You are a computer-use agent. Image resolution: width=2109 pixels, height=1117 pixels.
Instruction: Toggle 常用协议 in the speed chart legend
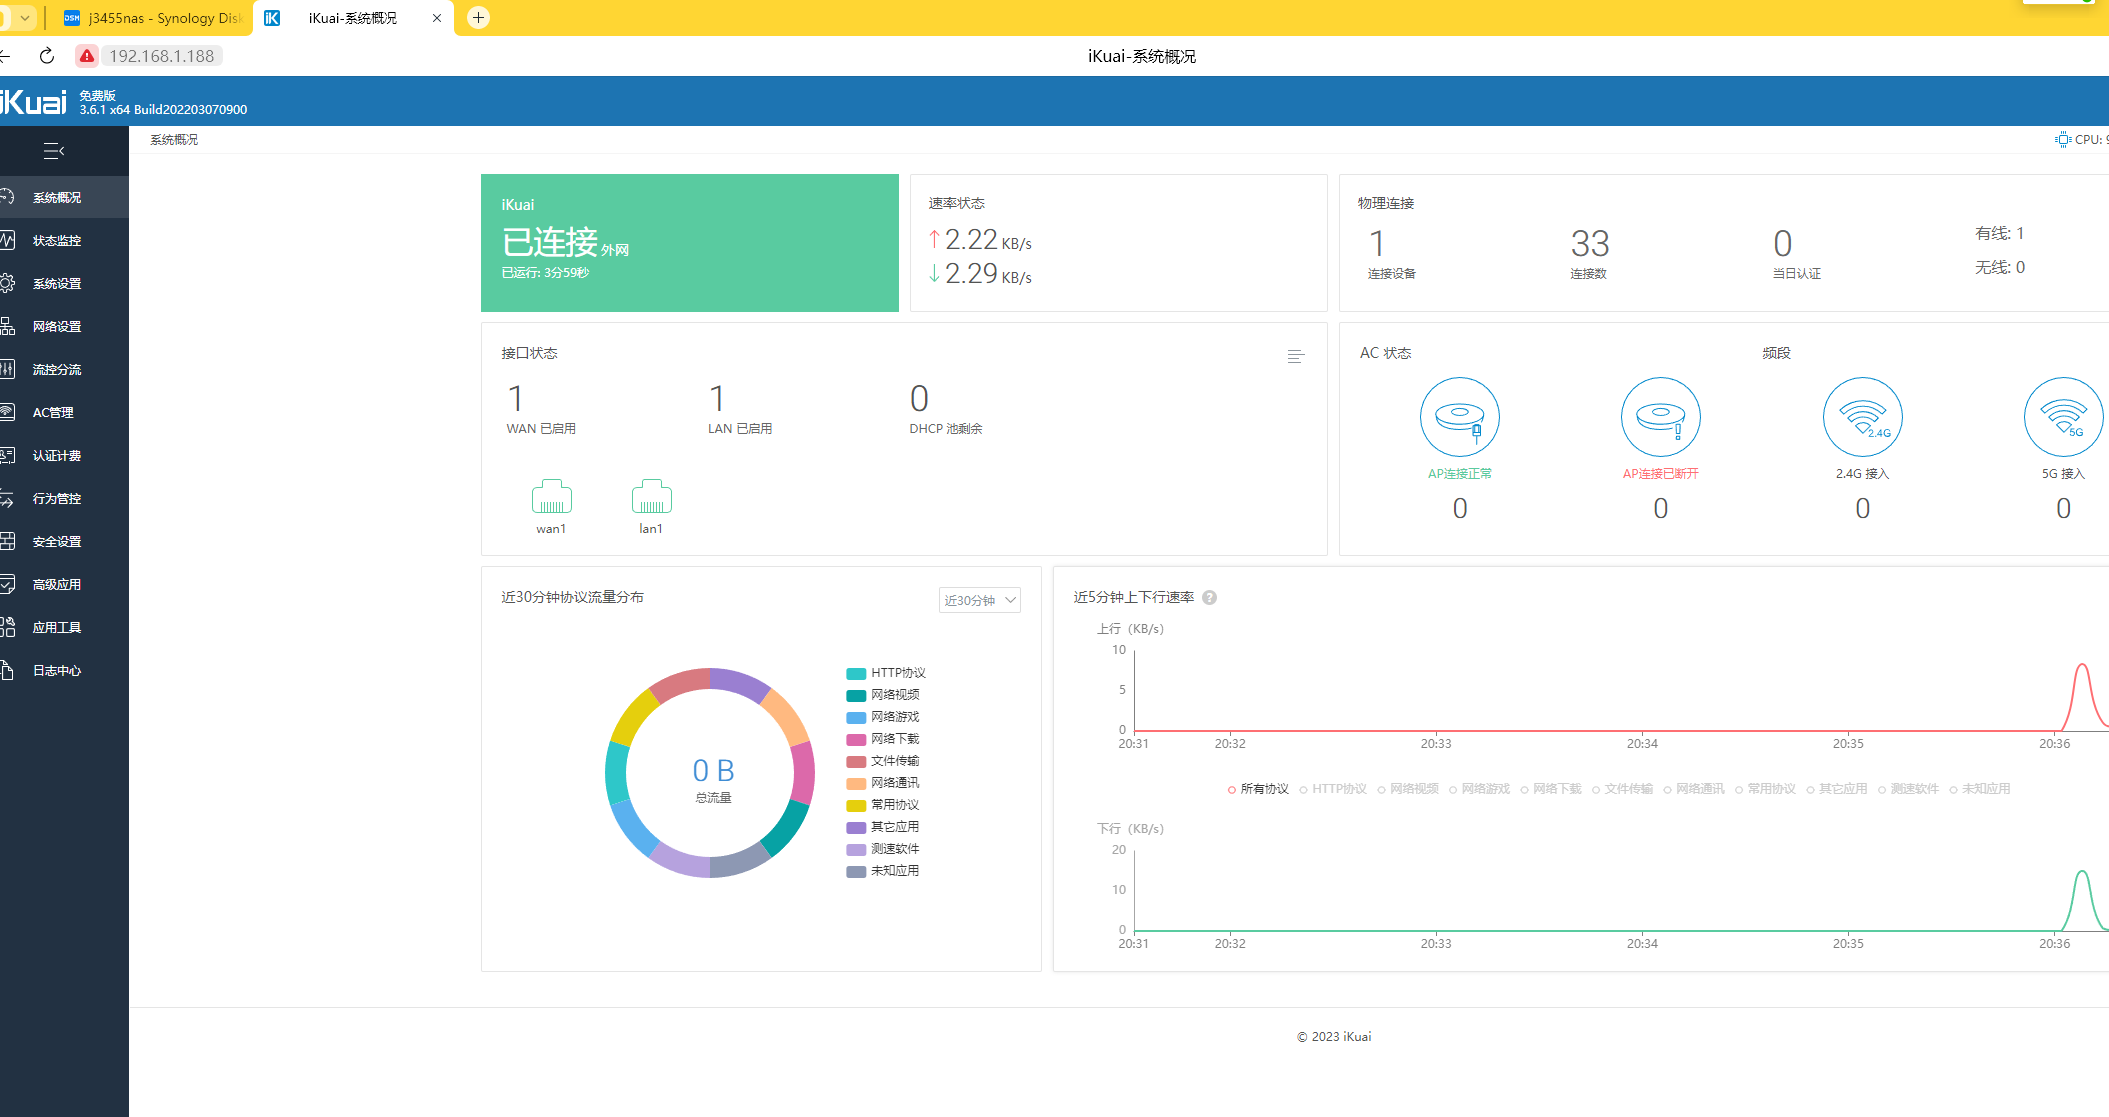pyautogui.click(x=1765, y=789)
